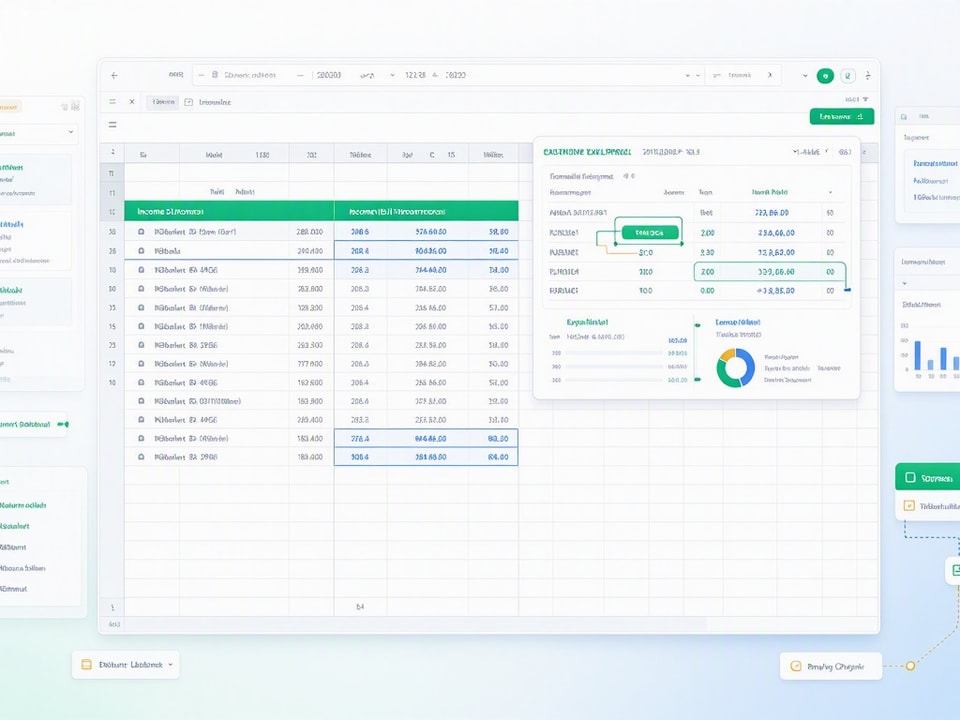This screenshot has width=960, height=720.
Task: Click the third progress bar in popup
Action: pos(613,380)
